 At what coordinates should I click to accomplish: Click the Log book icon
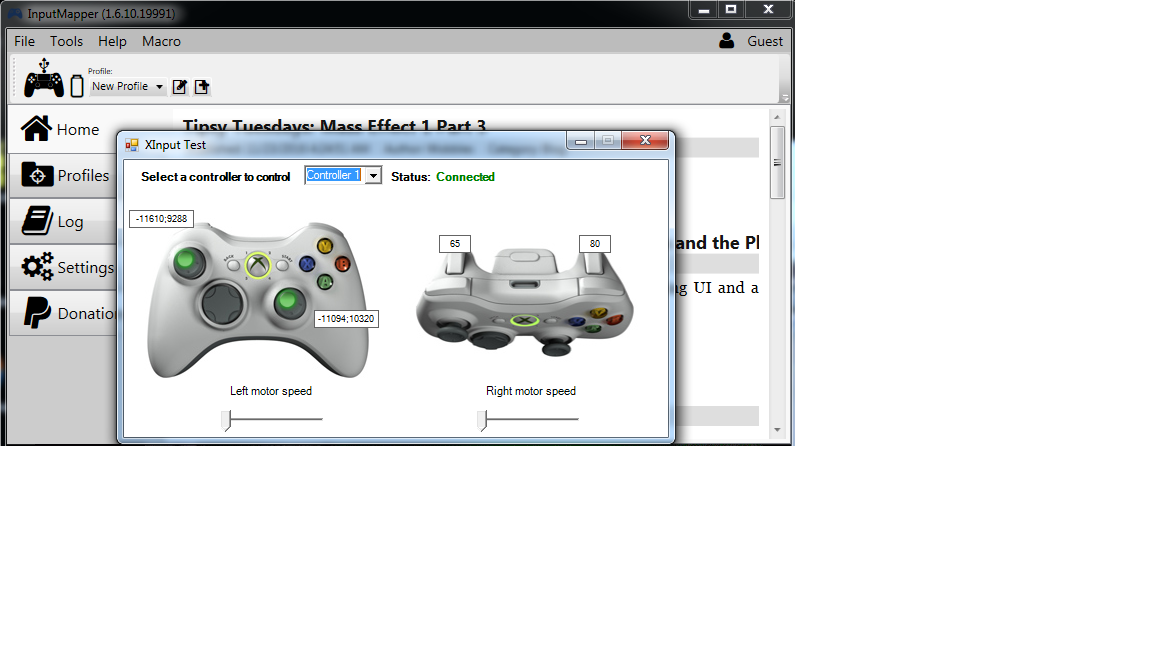click(37, 220)
